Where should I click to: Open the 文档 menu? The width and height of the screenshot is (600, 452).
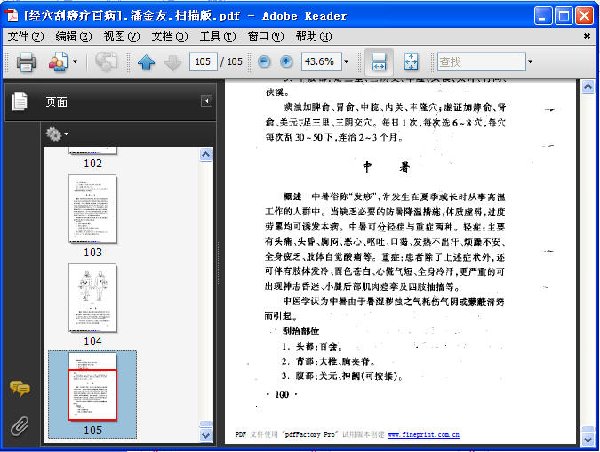(170, 36)
